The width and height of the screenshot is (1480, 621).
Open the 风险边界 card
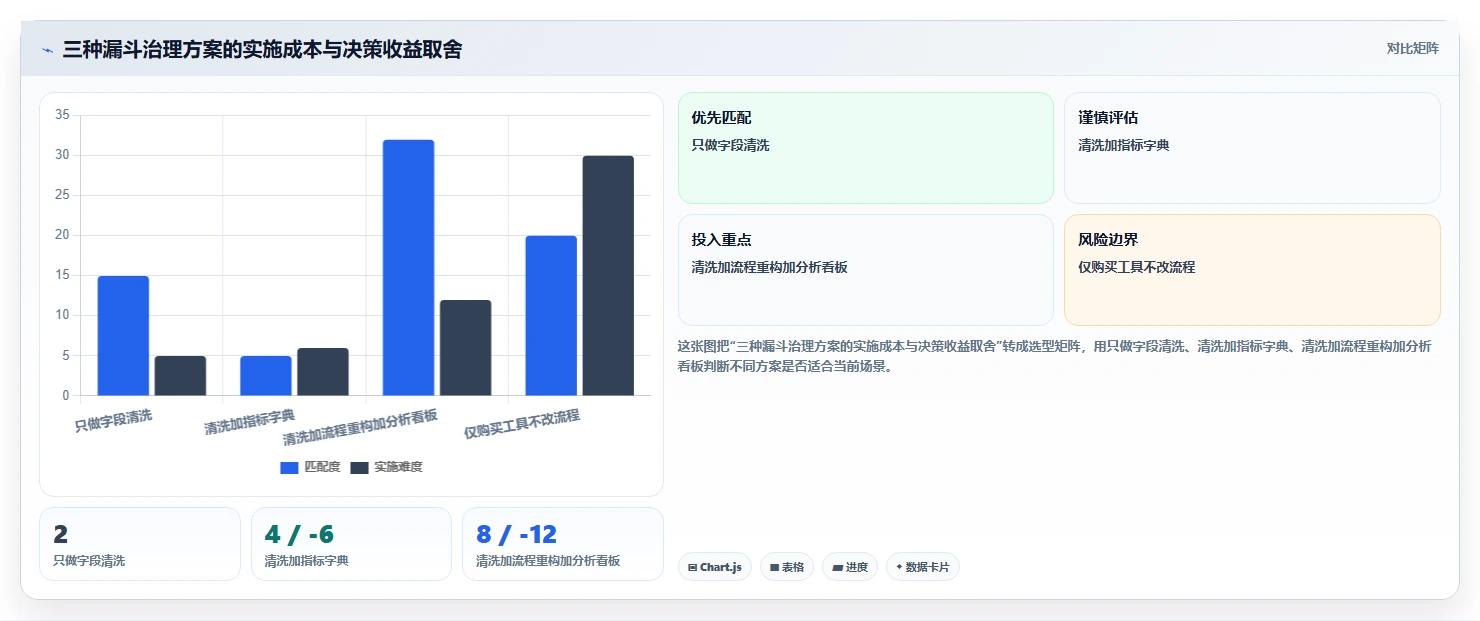(1252, 270)
